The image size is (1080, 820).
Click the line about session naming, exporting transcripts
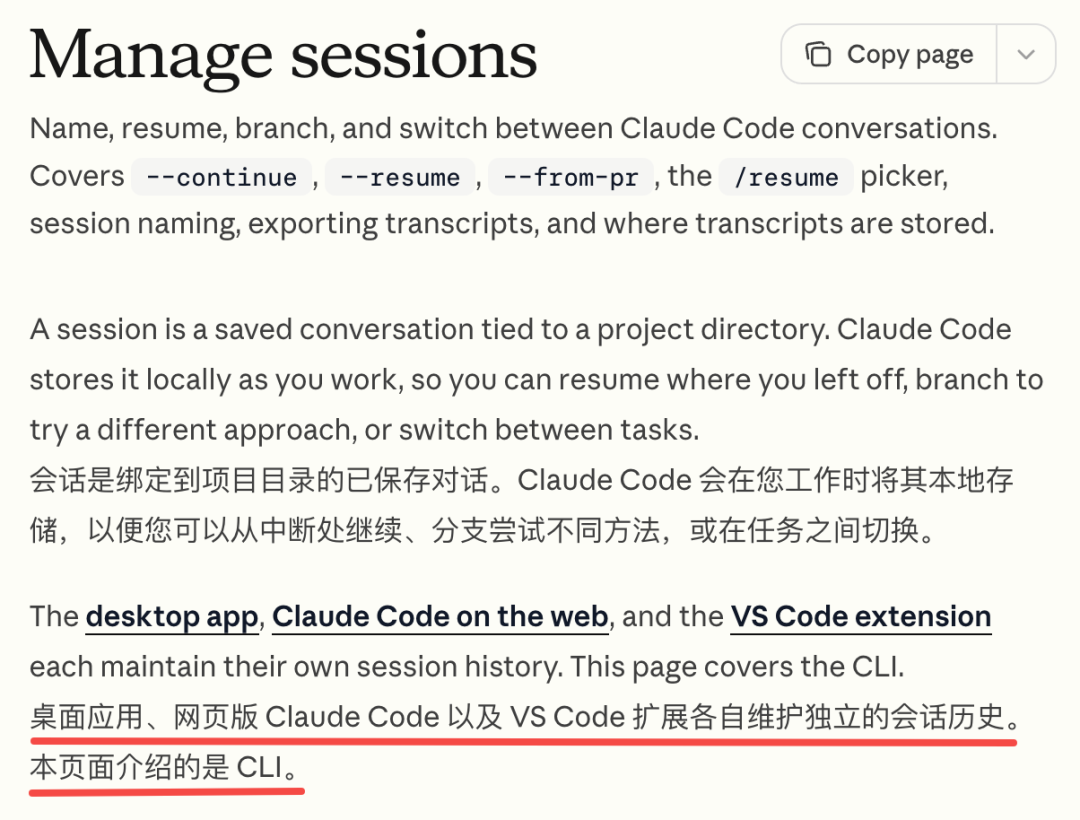coord(512,224)
